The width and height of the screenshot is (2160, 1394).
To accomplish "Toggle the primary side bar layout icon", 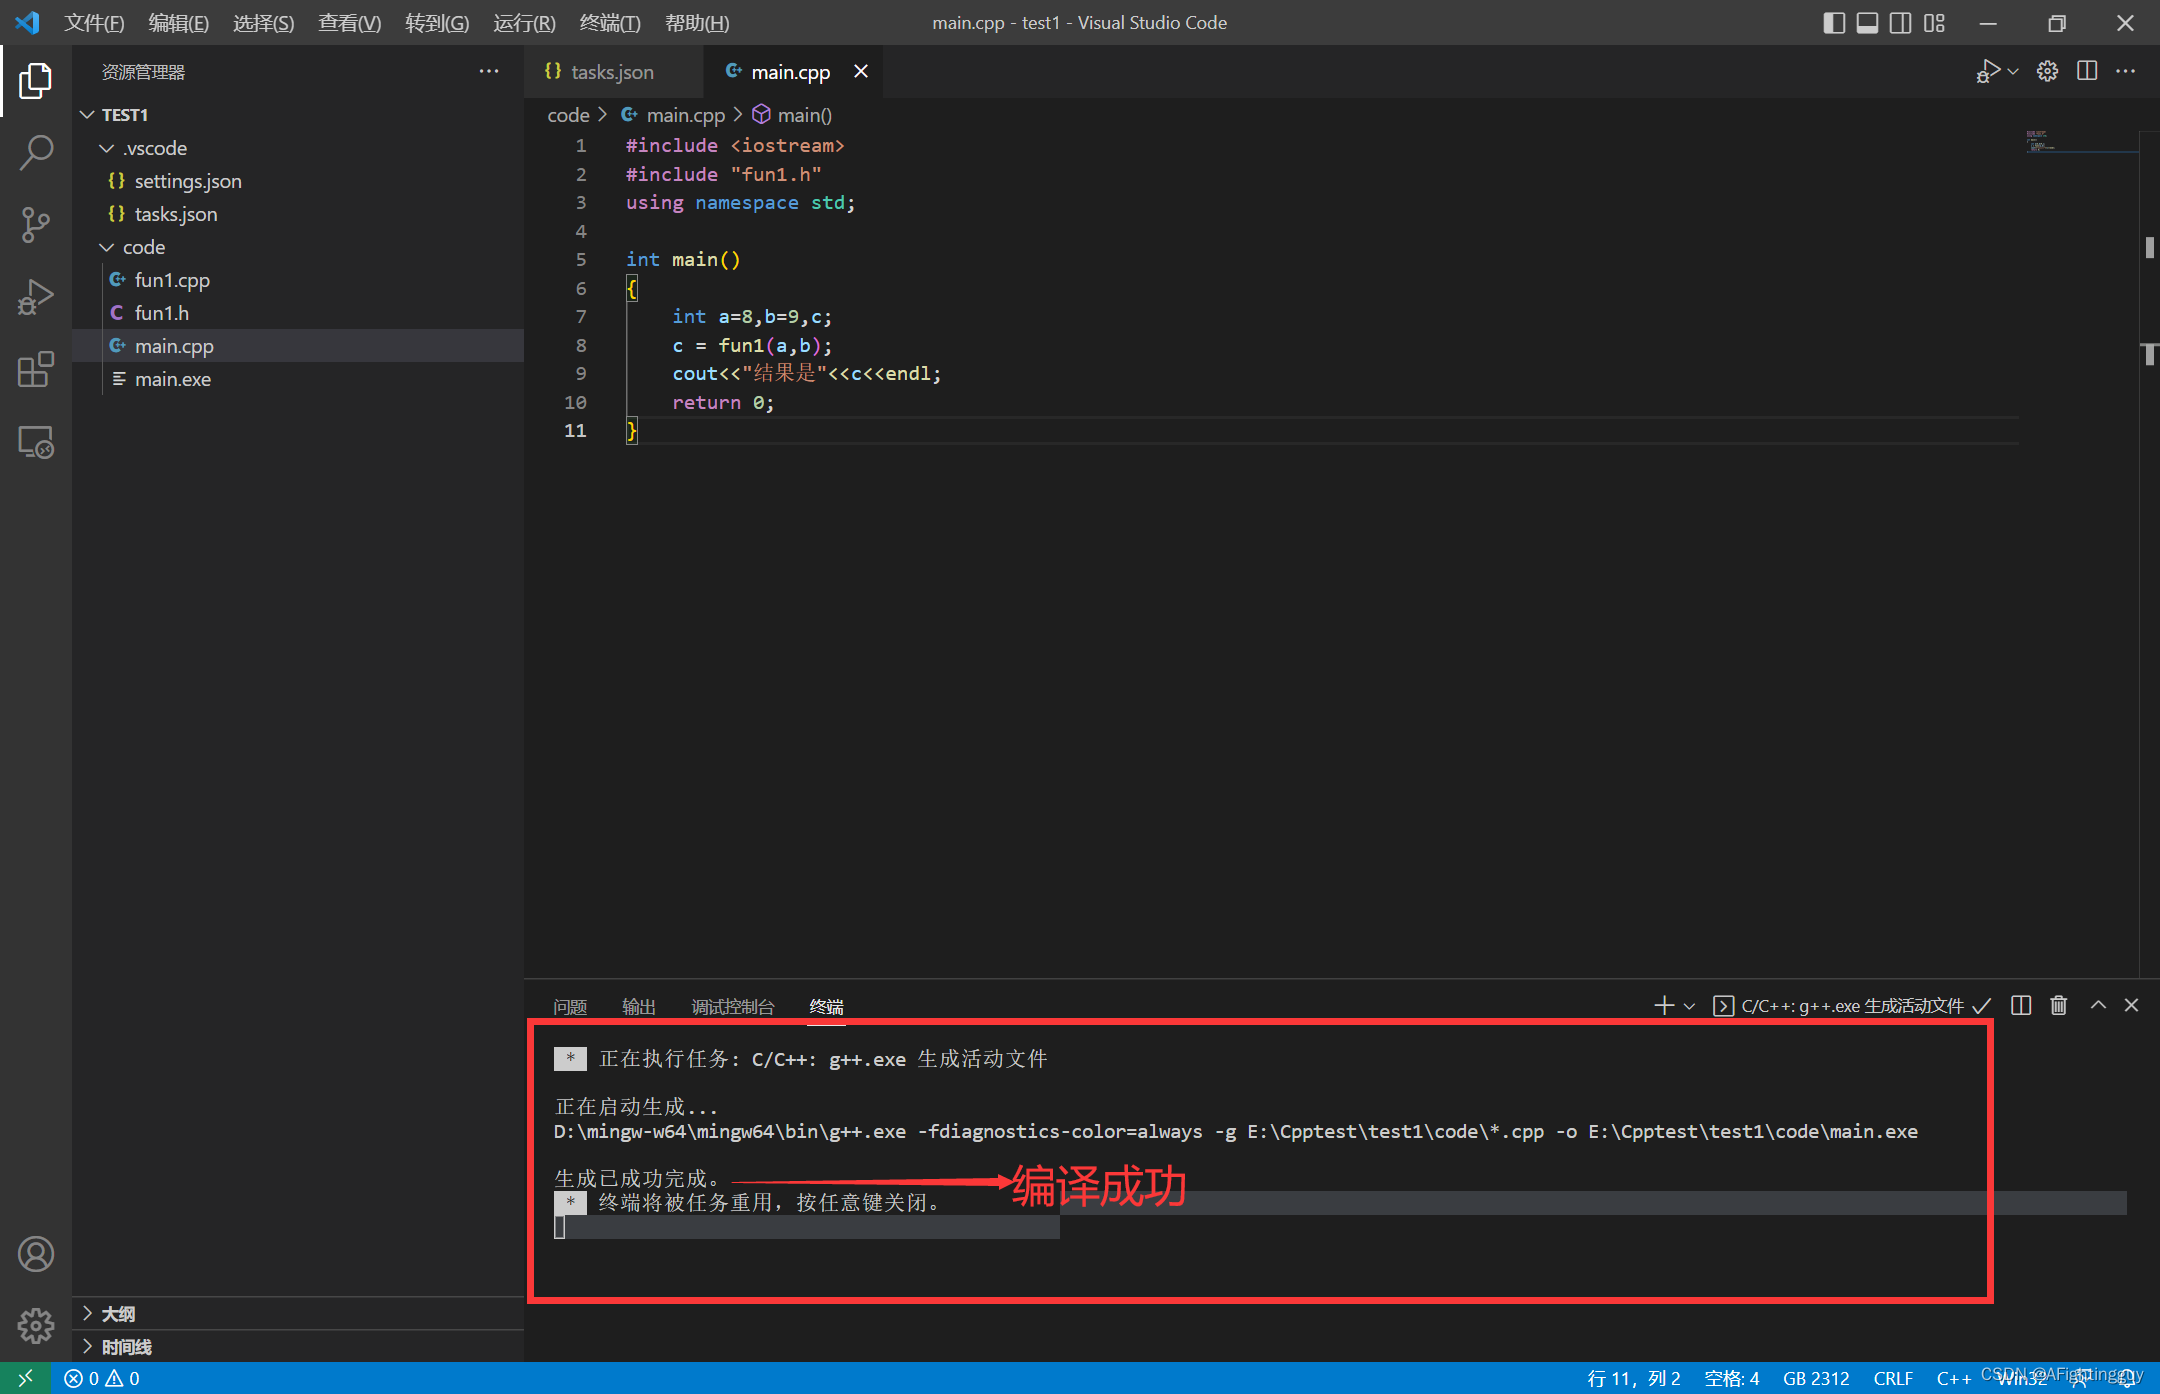I will pyautogui.click(x=1834, y=22).
